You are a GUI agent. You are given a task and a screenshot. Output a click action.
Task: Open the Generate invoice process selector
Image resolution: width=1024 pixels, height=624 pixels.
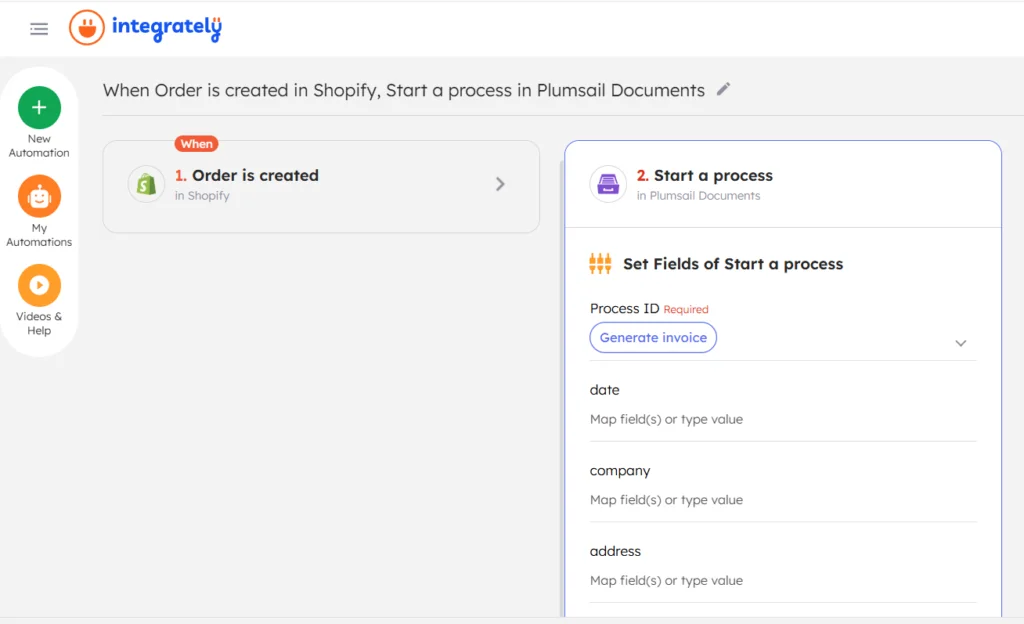coord(652,337)
